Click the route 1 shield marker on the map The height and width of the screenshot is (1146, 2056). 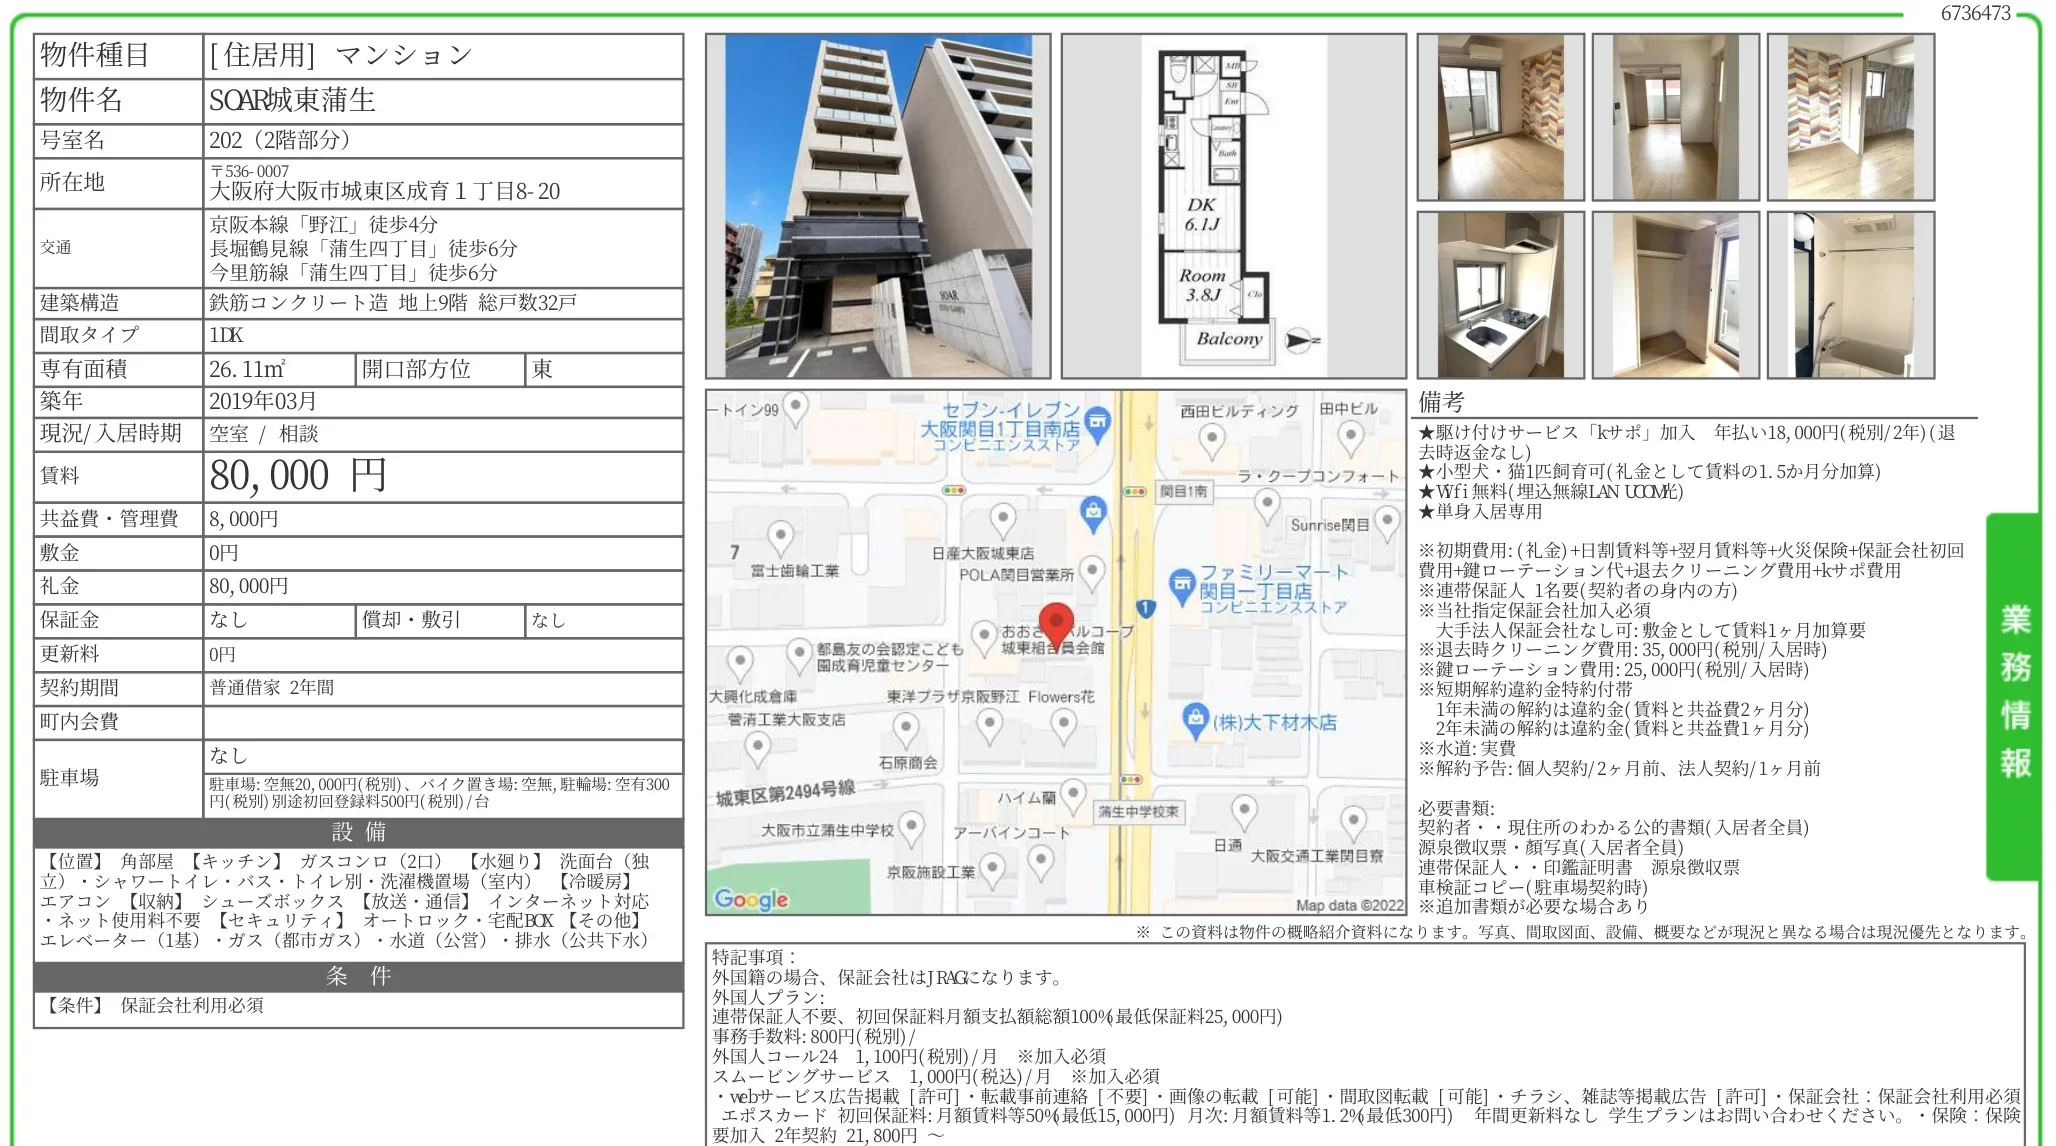coord(1146,607)
